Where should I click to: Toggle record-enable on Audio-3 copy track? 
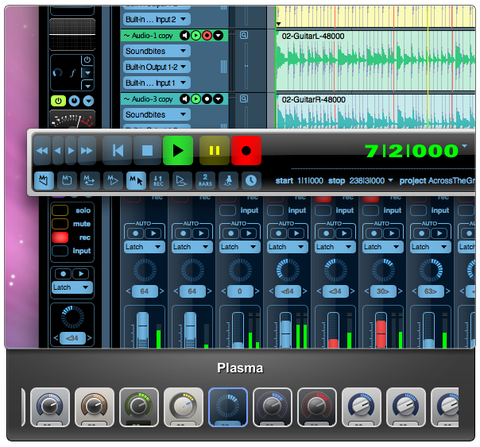(207, 99)
